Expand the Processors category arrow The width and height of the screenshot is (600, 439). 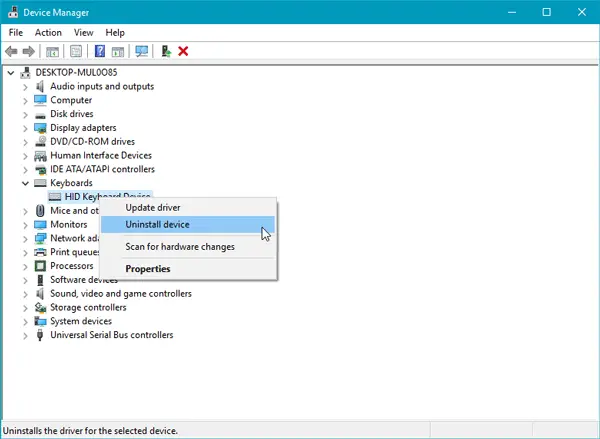pos(25,266)
